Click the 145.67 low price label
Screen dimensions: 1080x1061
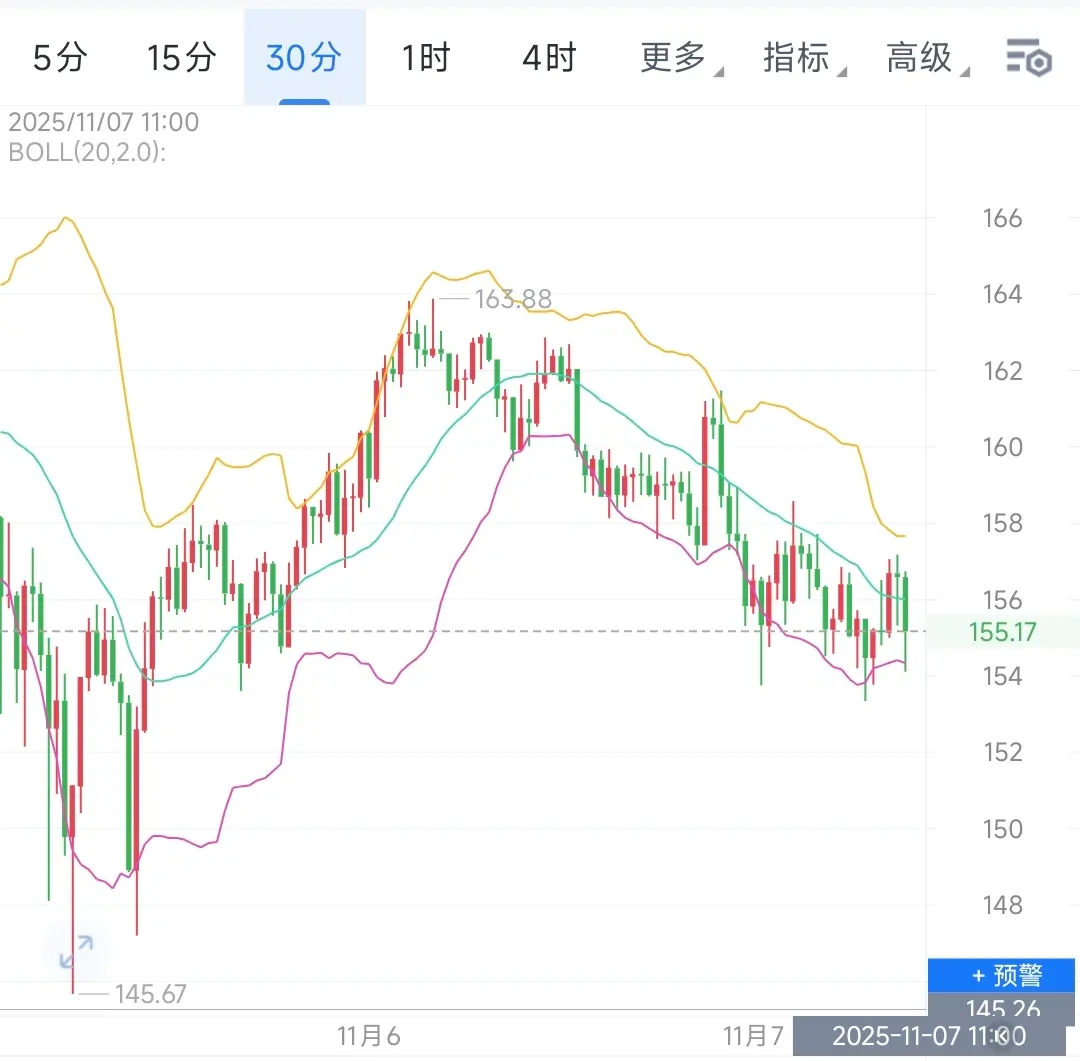150,994
